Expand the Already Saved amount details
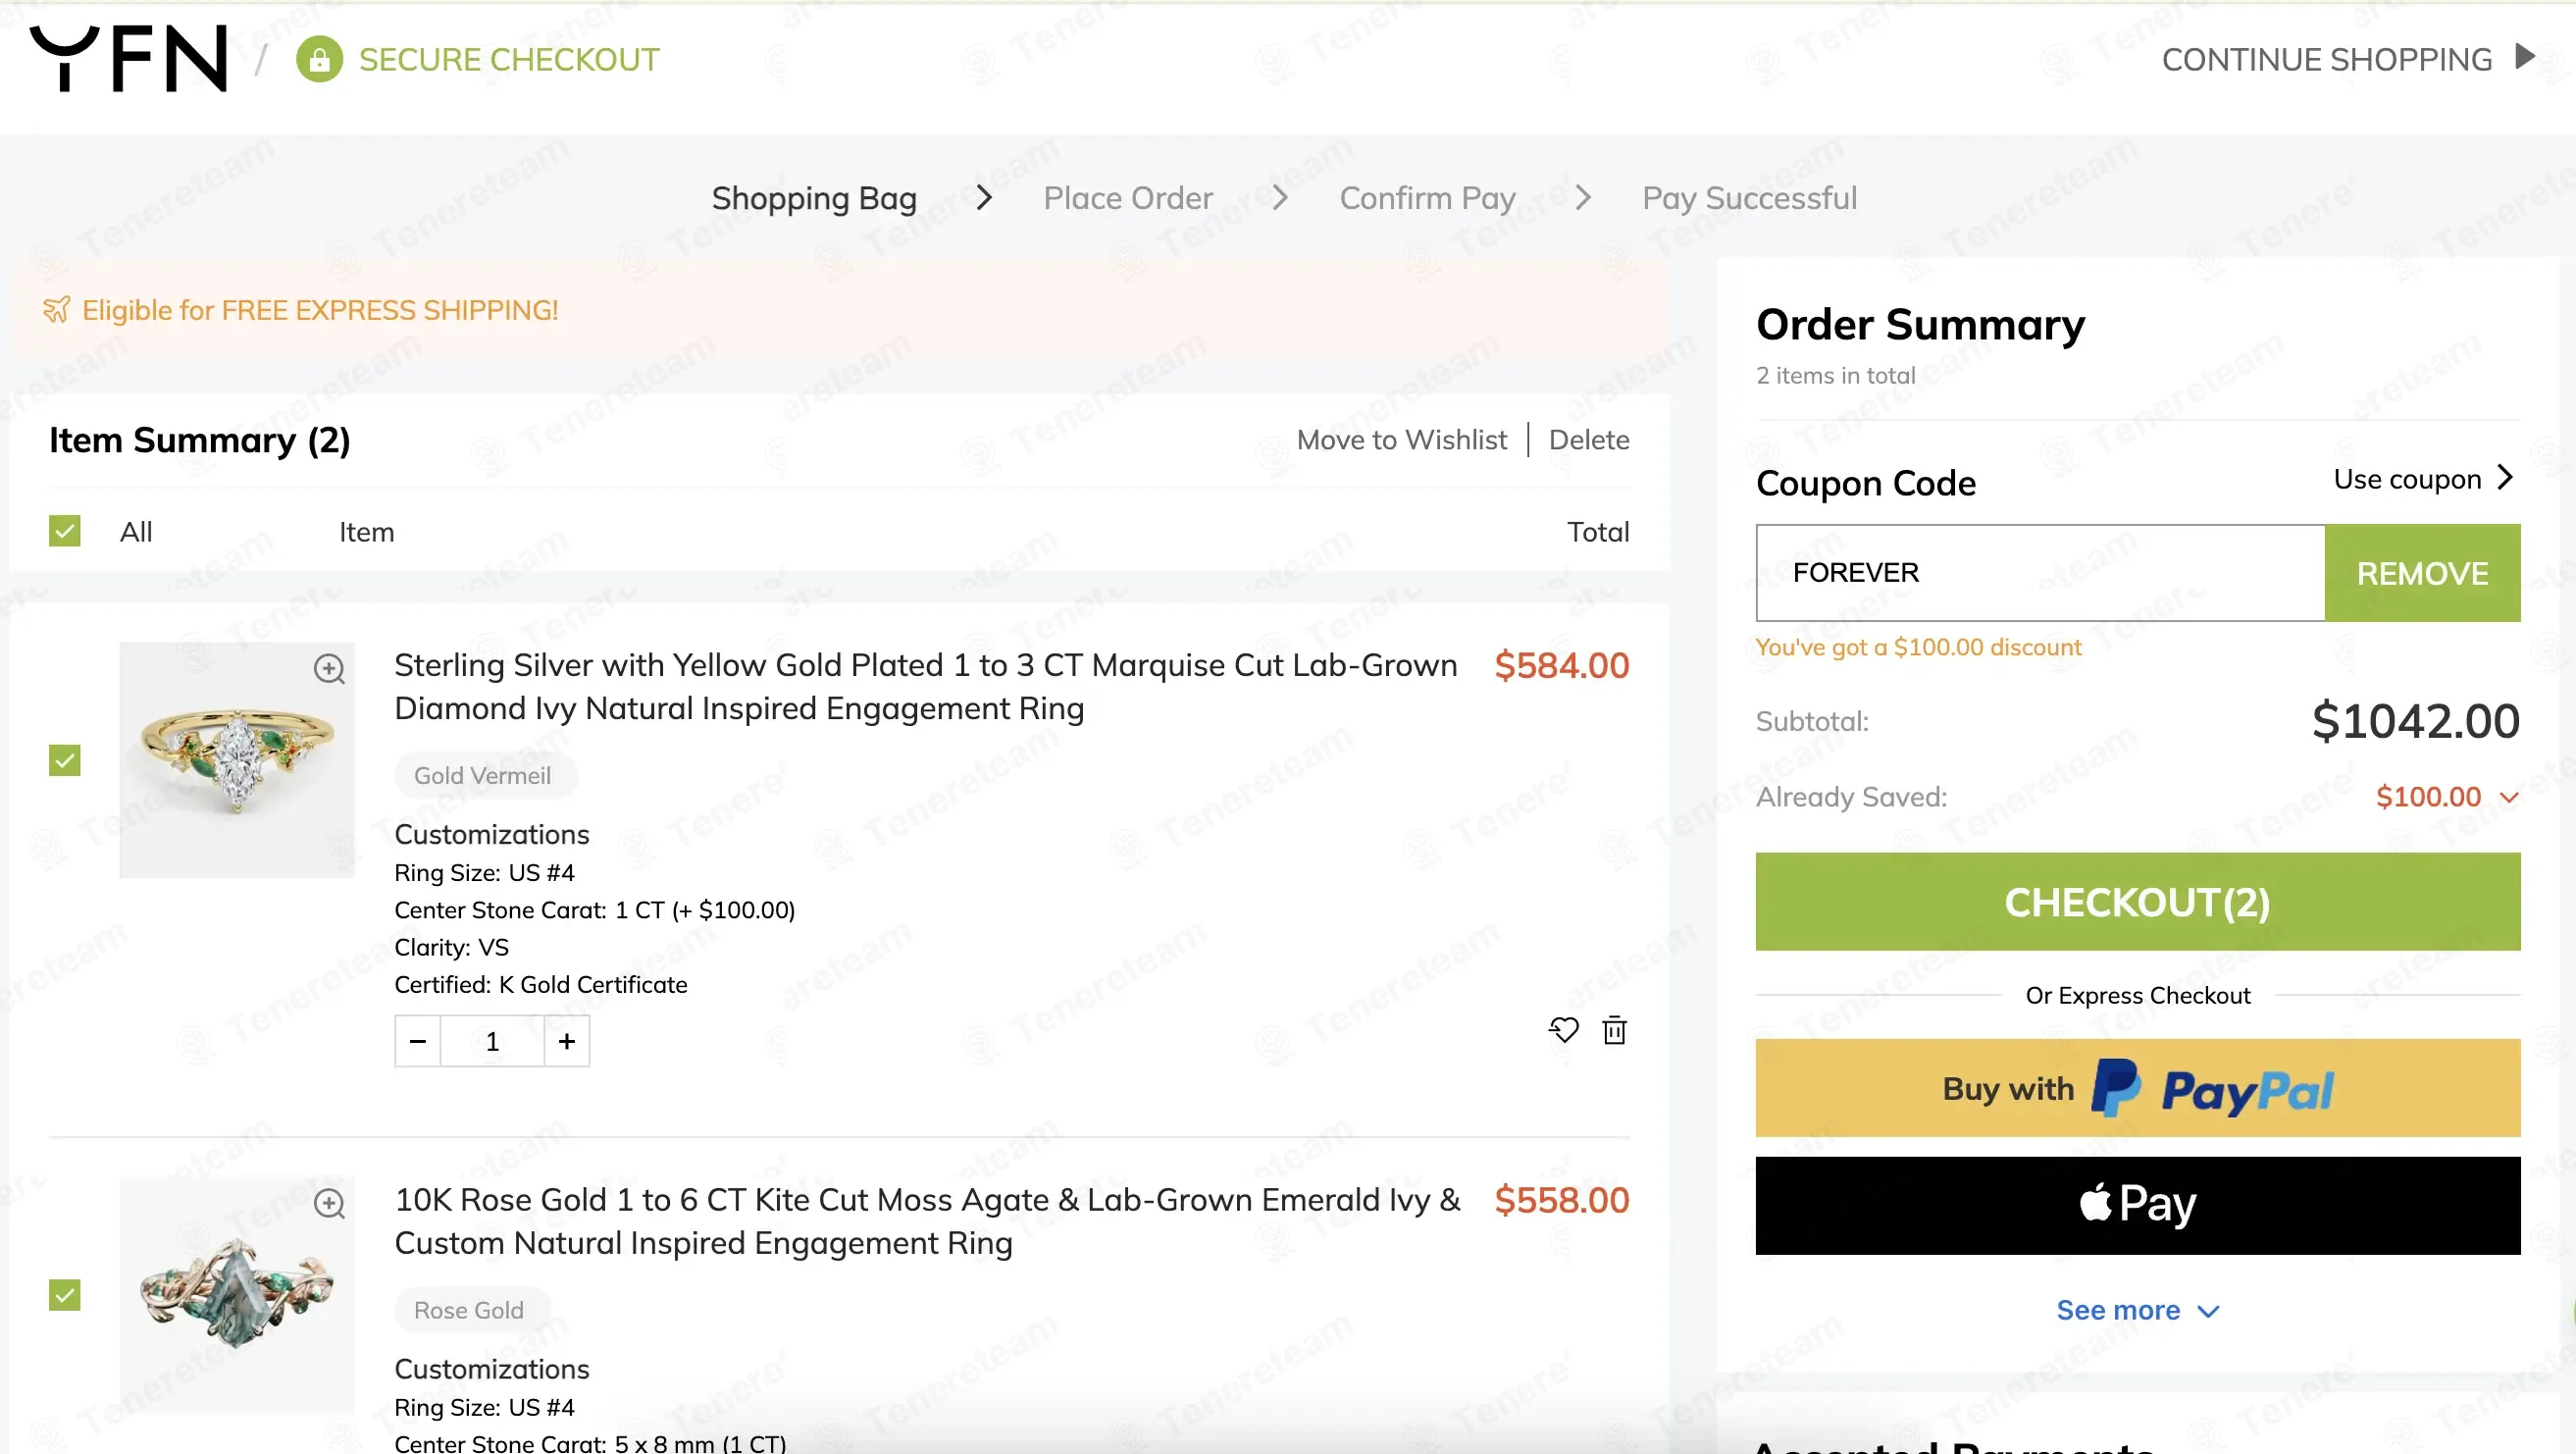 (x=2508, y=797)
